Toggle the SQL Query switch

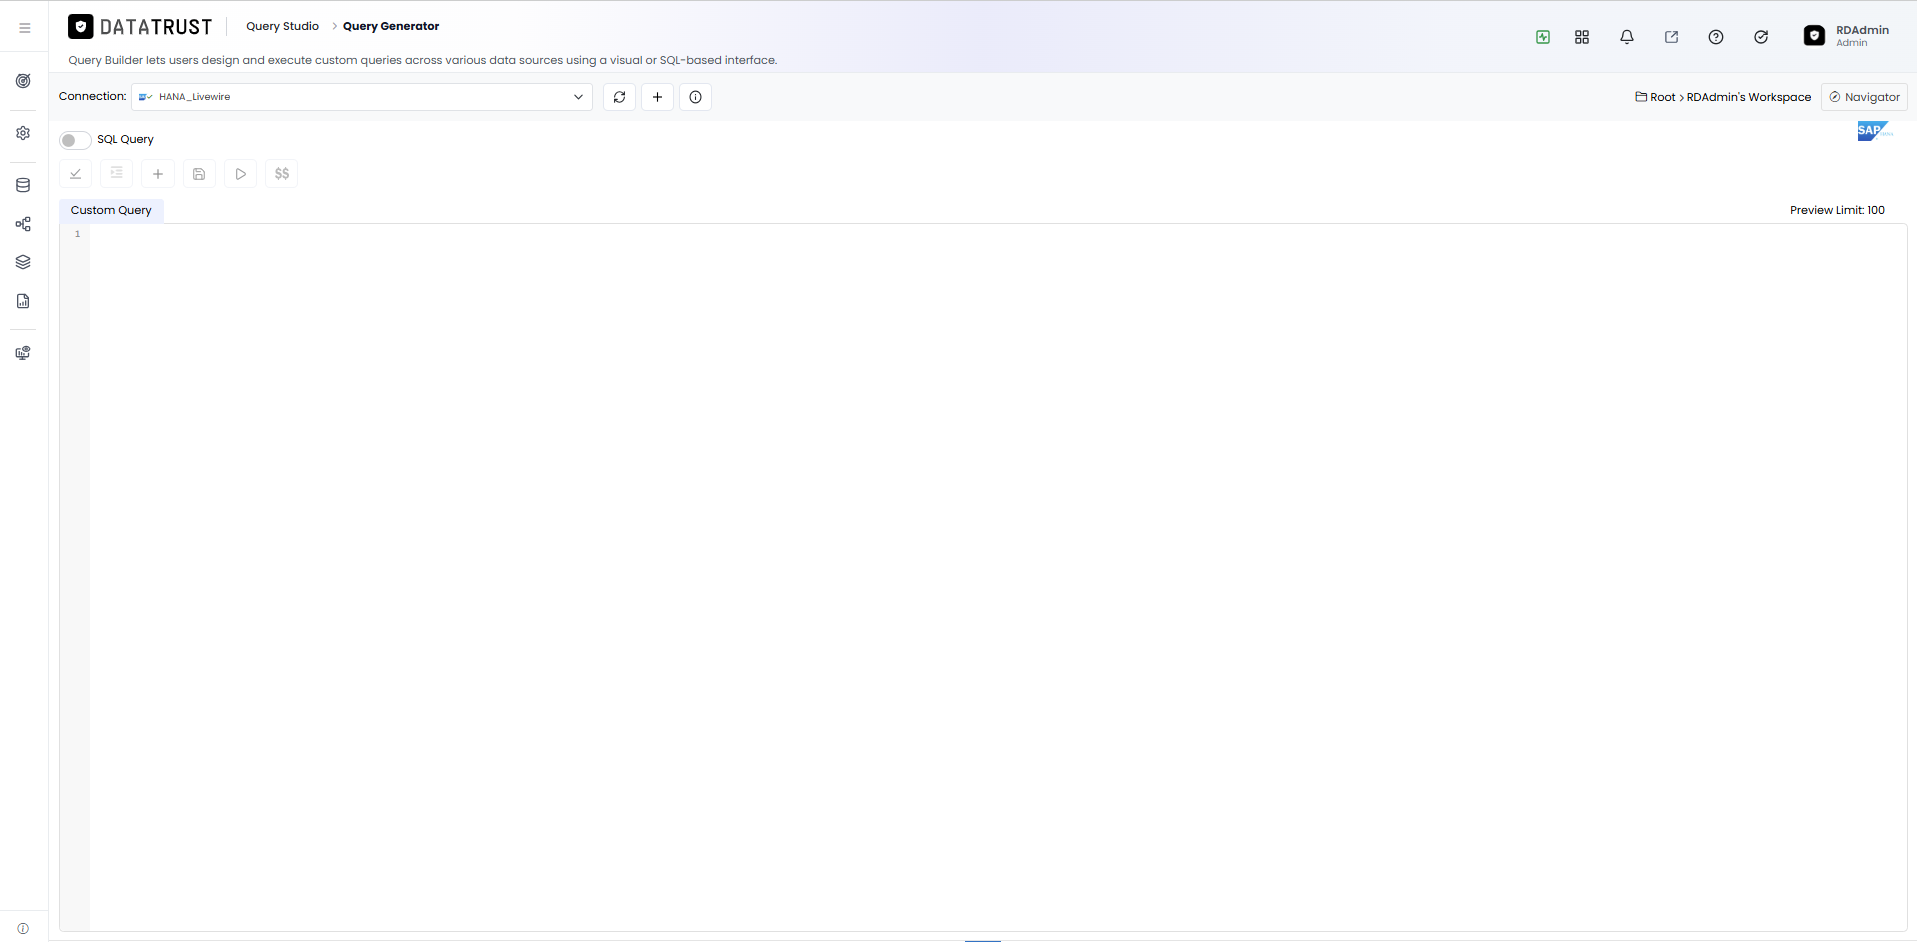coord(75,140)
